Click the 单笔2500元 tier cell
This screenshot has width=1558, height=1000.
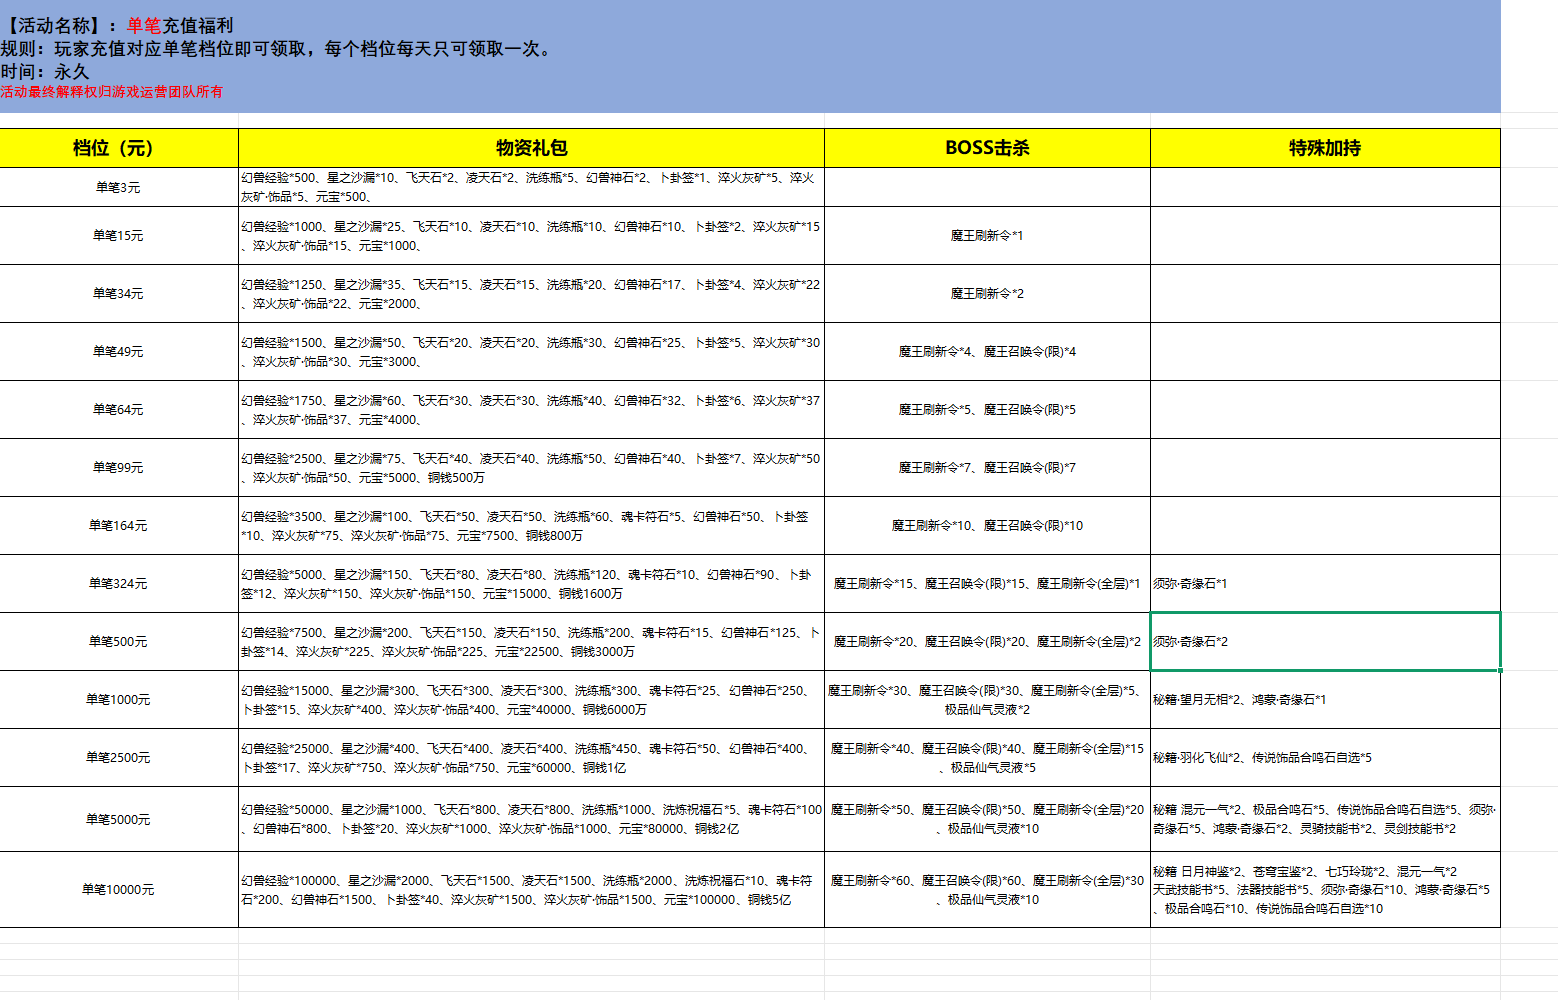click(119, 758)
